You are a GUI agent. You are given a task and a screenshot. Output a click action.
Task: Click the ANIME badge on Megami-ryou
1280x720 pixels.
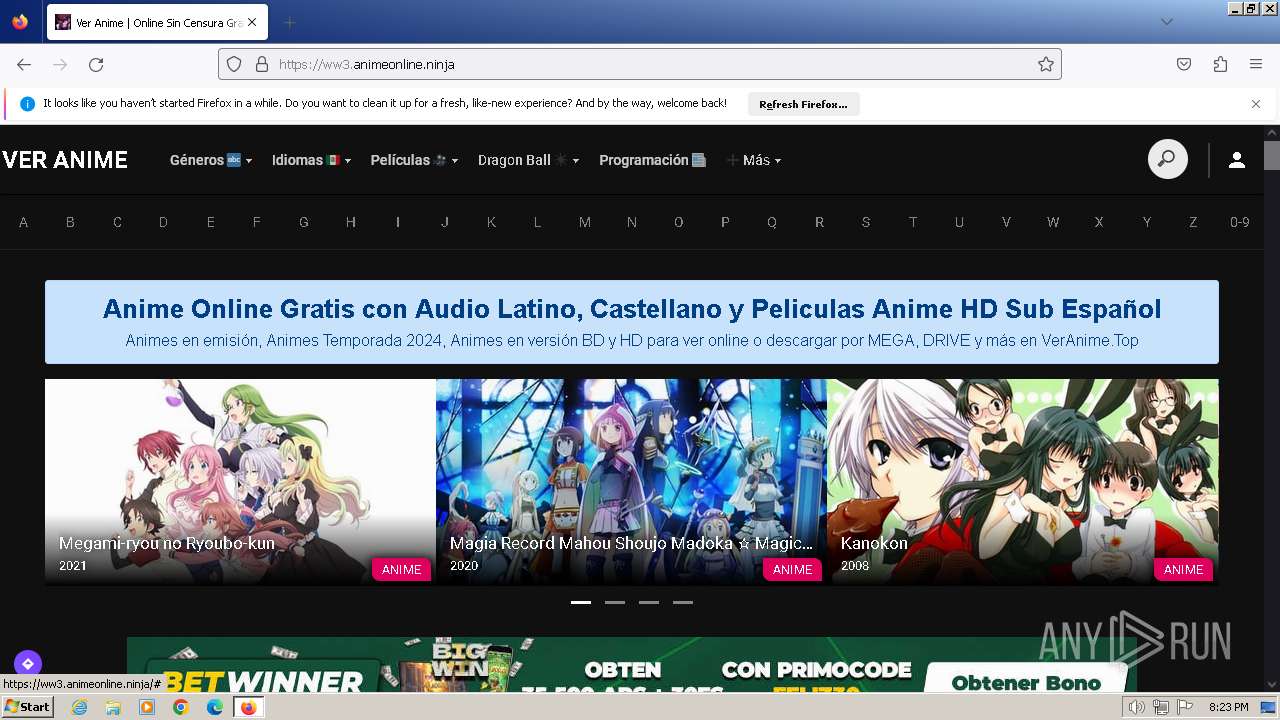401,569
